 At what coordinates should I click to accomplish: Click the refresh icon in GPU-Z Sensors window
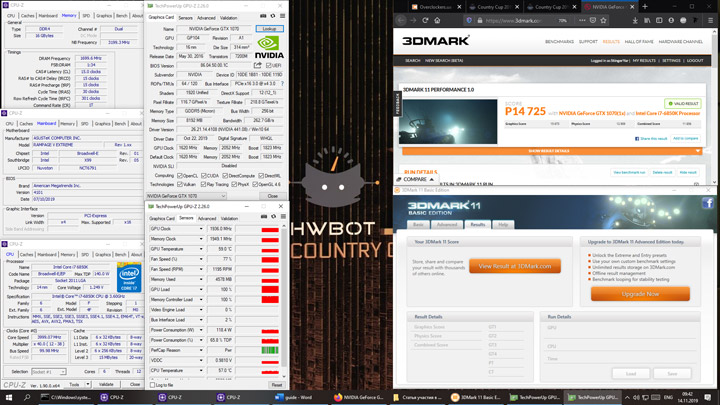tap(274, 216)
